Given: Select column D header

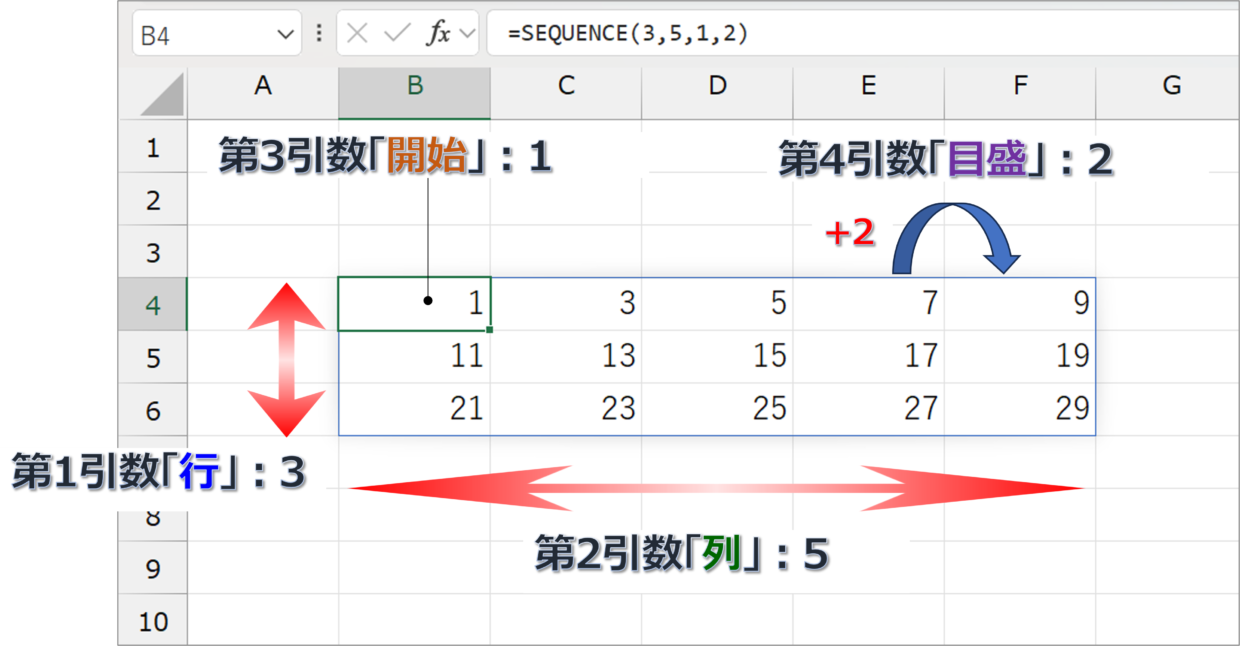Looking at the screenshot, I should (717, 87).
